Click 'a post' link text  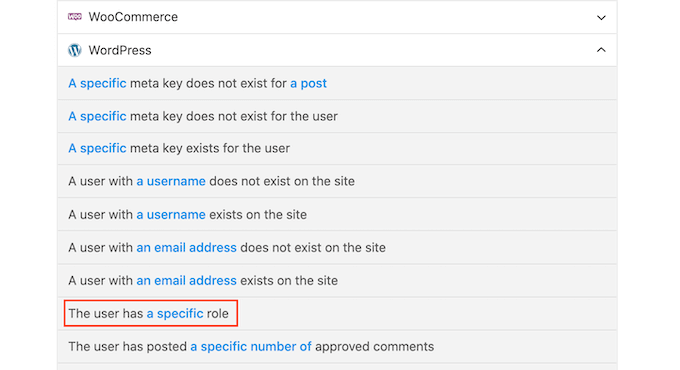click(x=308, y=83)
